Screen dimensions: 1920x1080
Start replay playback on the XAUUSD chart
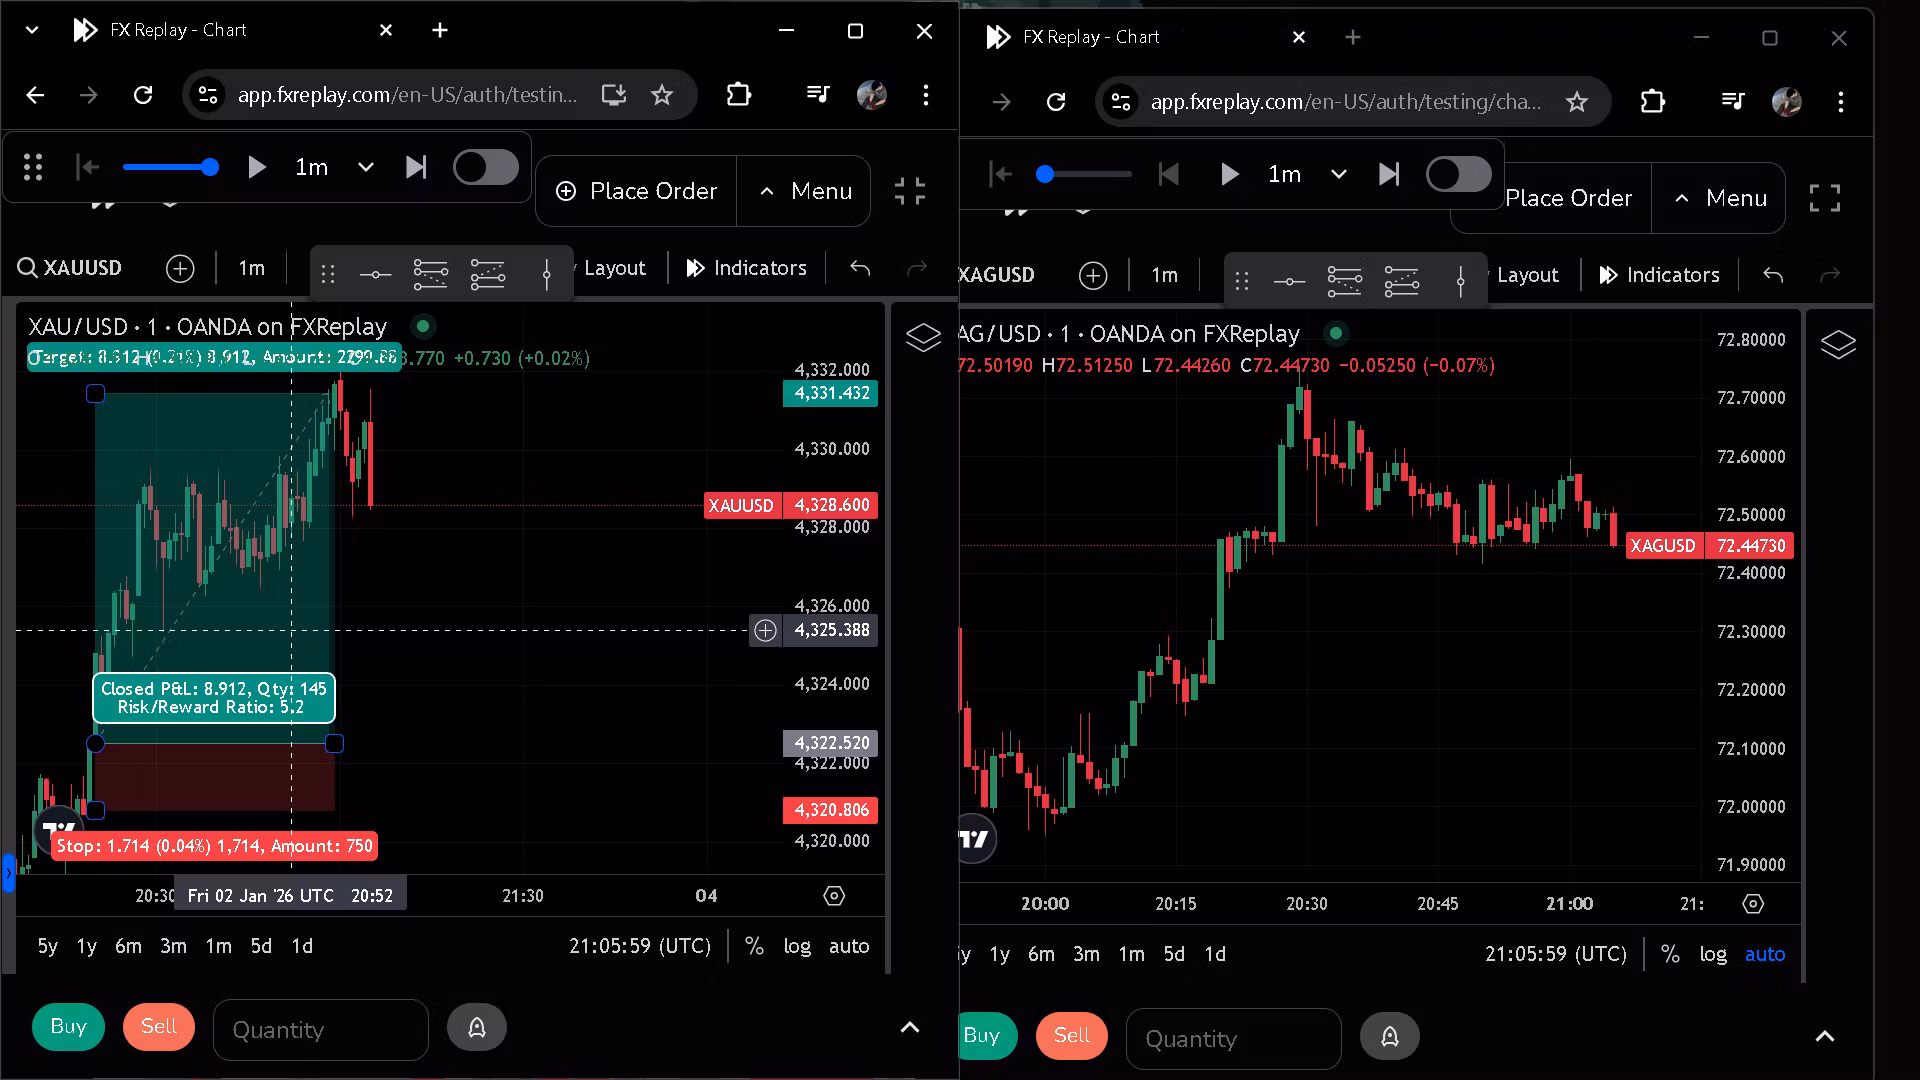[x=257, y=168]
